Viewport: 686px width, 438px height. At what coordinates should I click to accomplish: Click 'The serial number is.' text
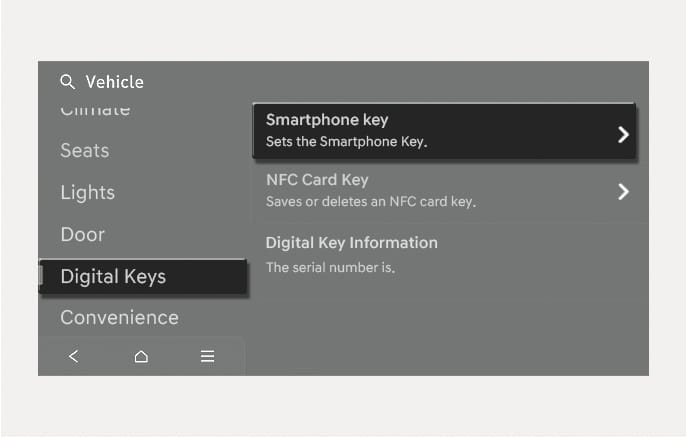coord(330,268)
